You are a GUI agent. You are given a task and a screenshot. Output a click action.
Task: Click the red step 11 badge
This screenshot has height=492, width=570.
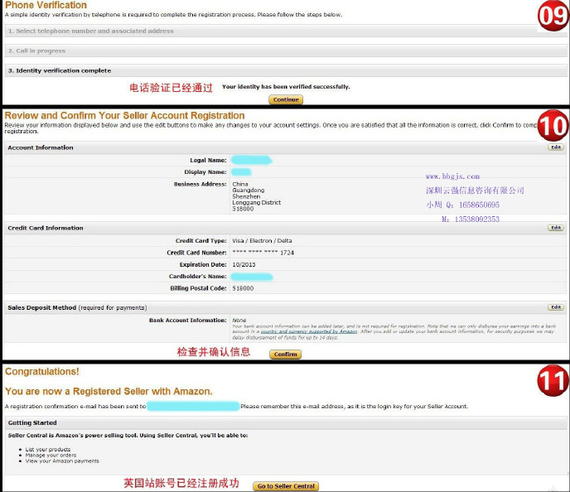(553, 381)
